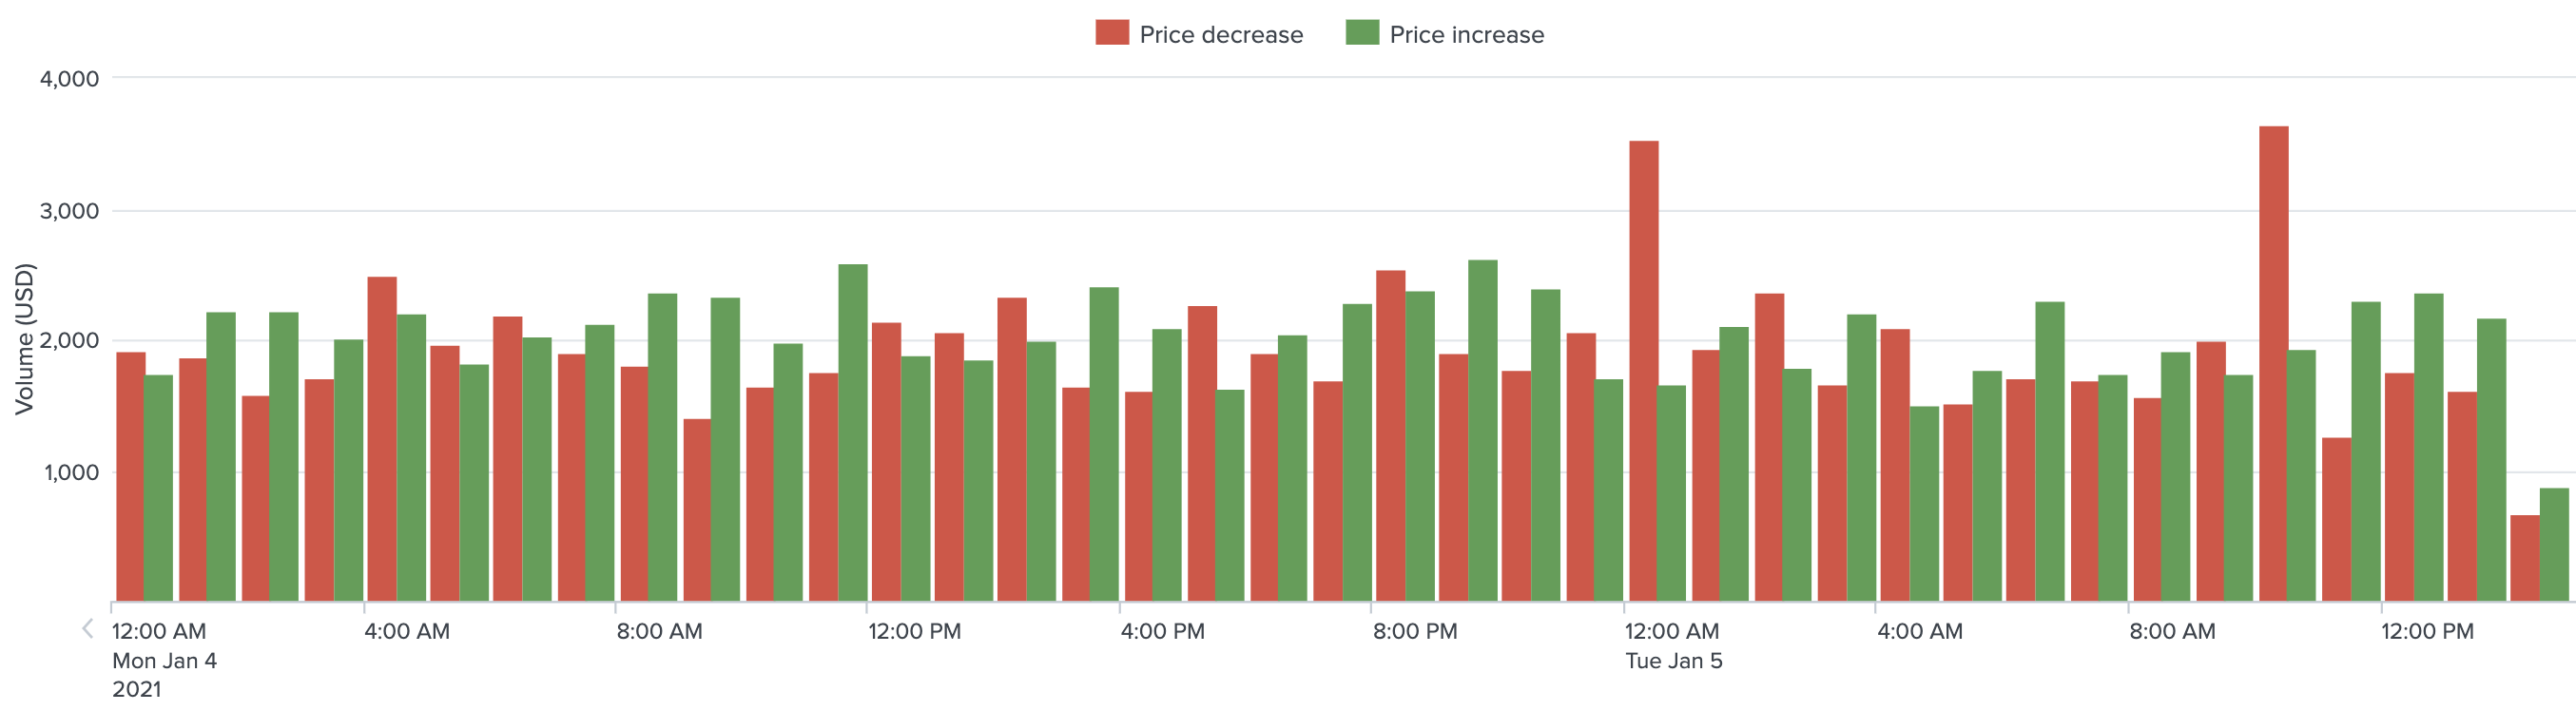Click the 4,000 y-axis value
Viewport: 2576px width, 711px height.
point(69,79)
